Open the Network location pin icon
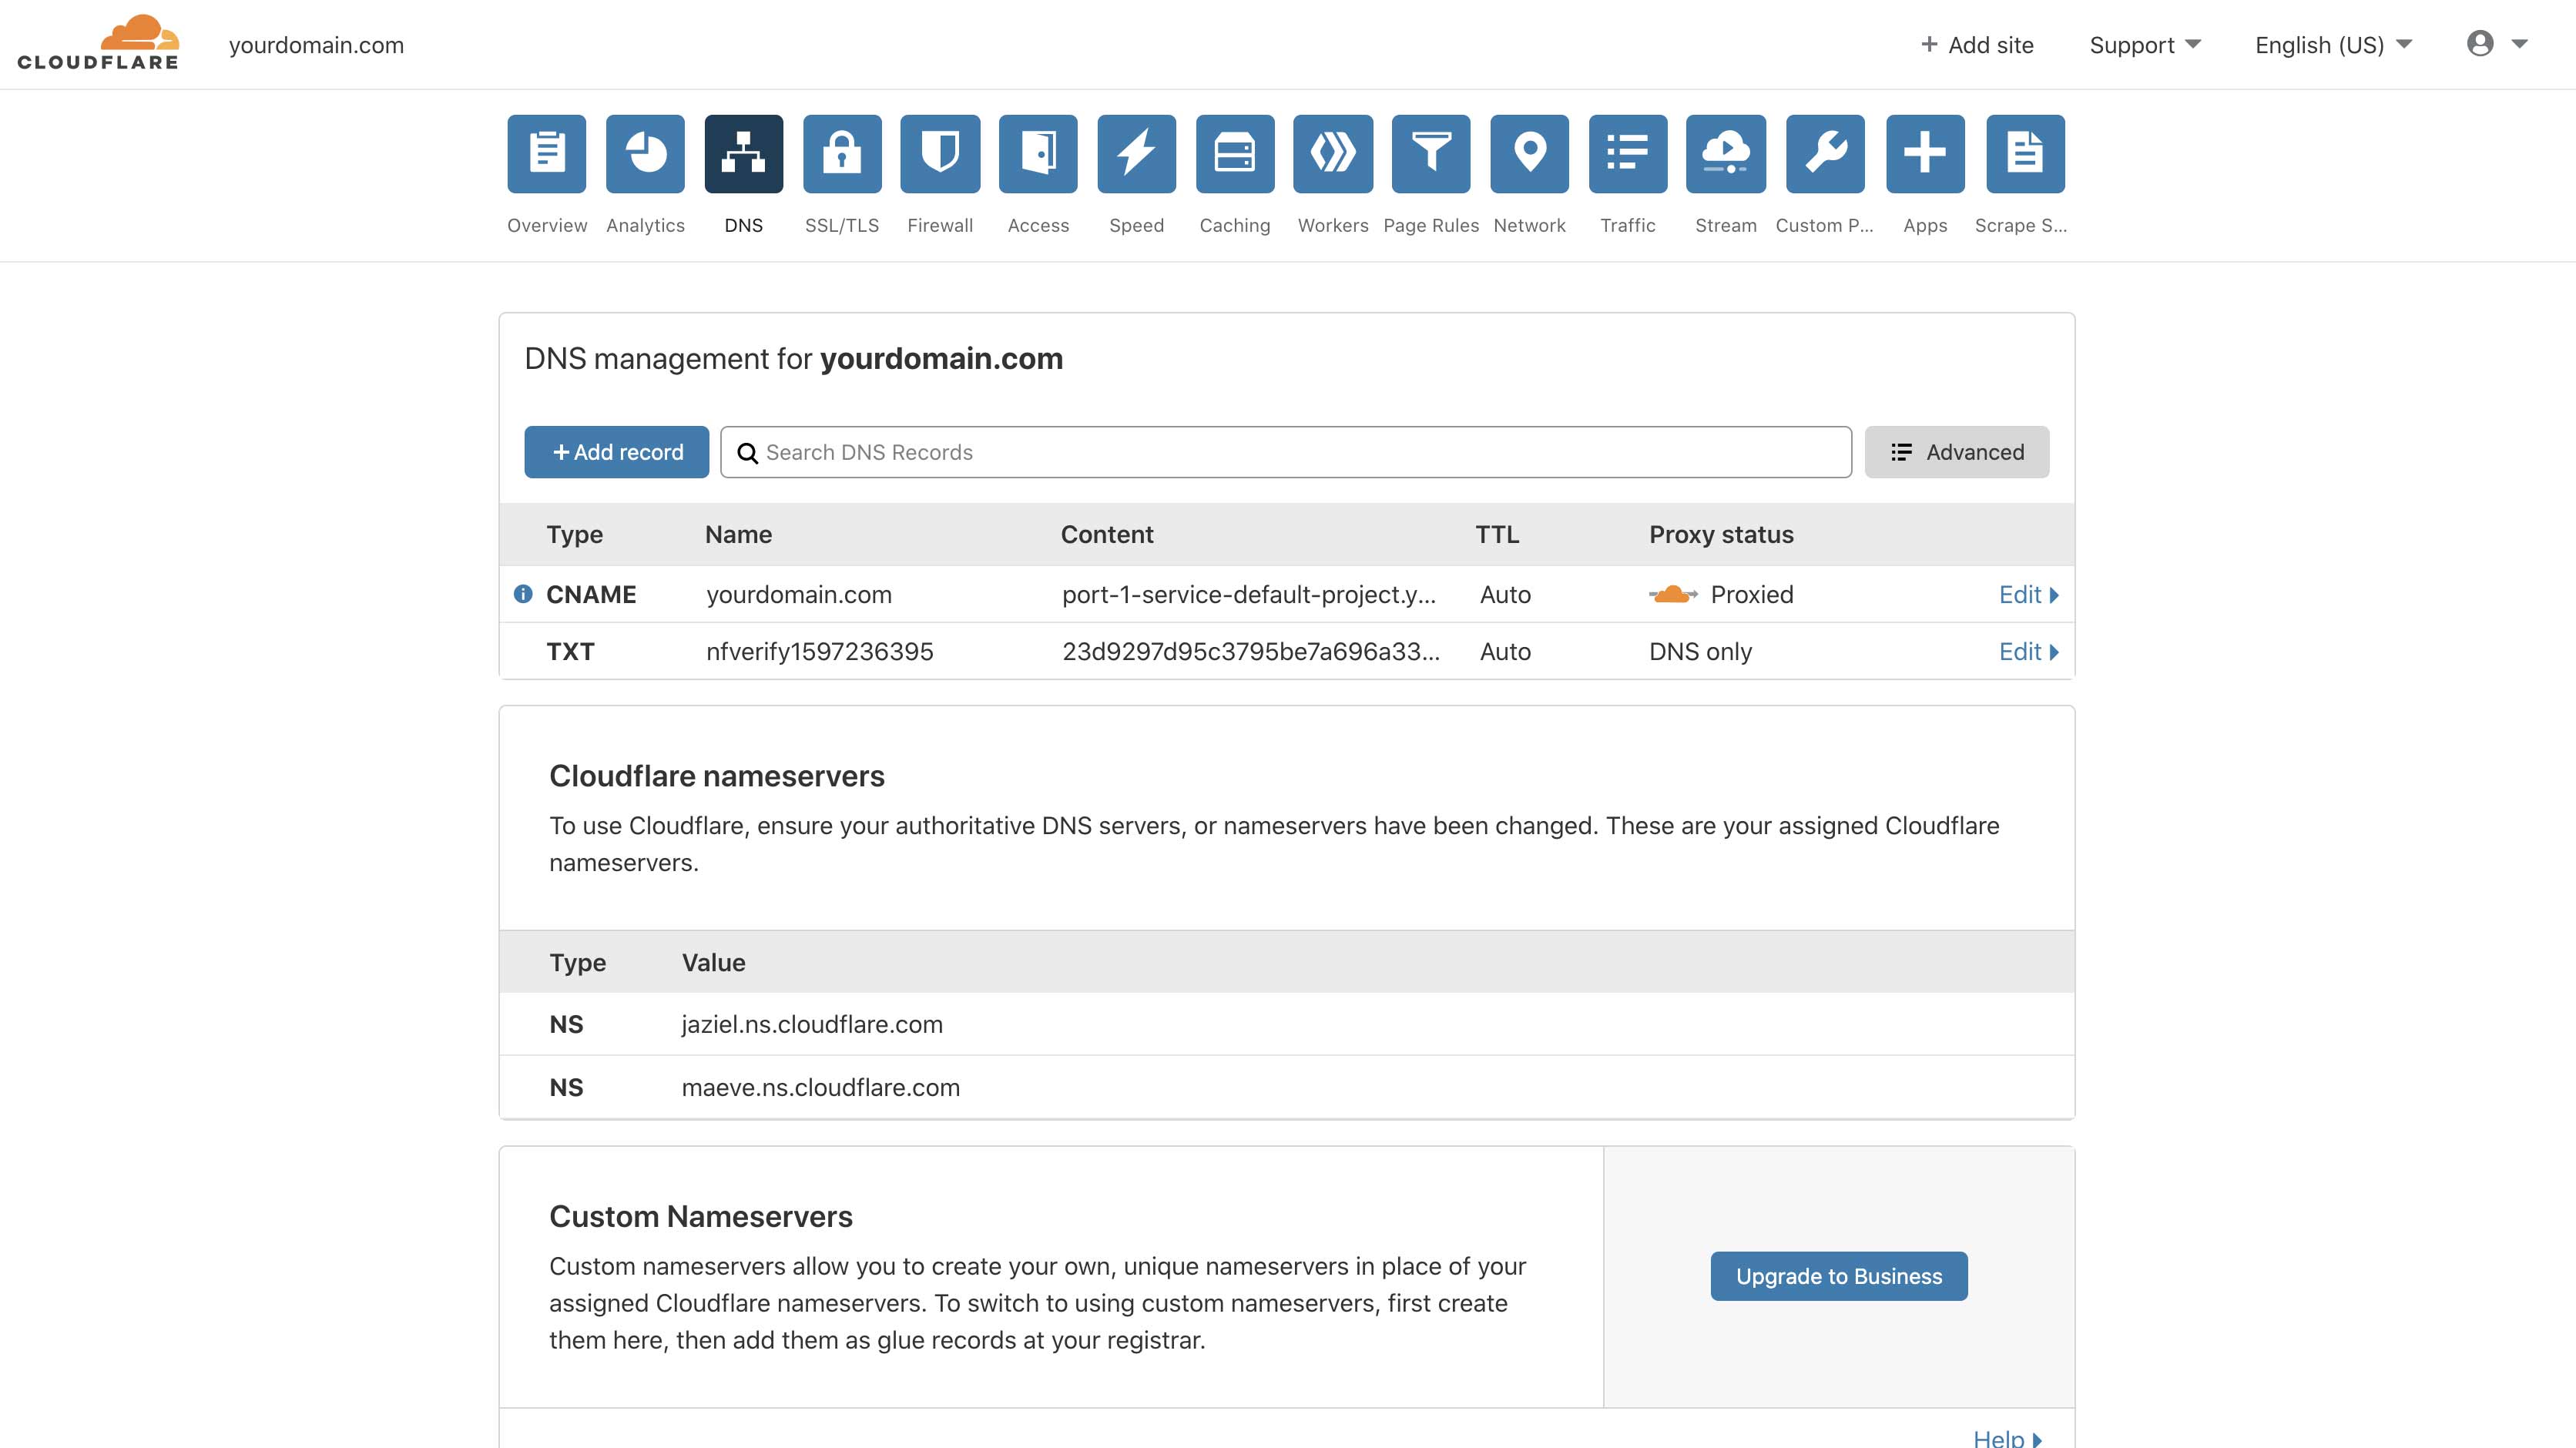This screenshot has height=1448, width=2576. coord(1529,154)
